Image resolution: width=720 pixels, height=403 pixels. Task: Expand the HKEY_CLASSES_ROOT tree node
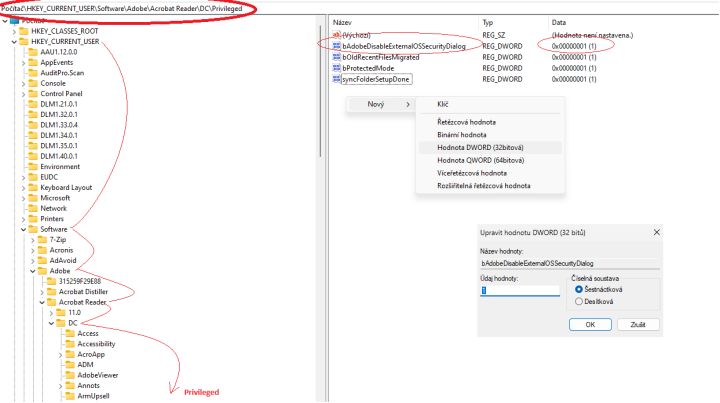(14, 31)
